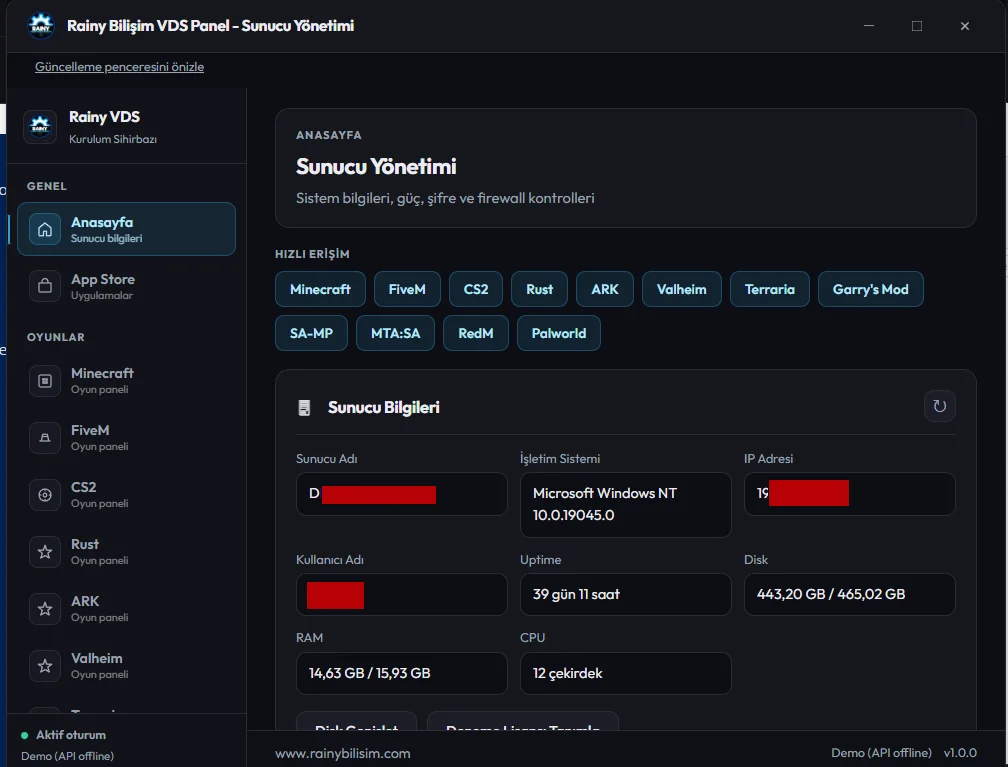Click the Garry's Mod quick access button

(870, 289)
